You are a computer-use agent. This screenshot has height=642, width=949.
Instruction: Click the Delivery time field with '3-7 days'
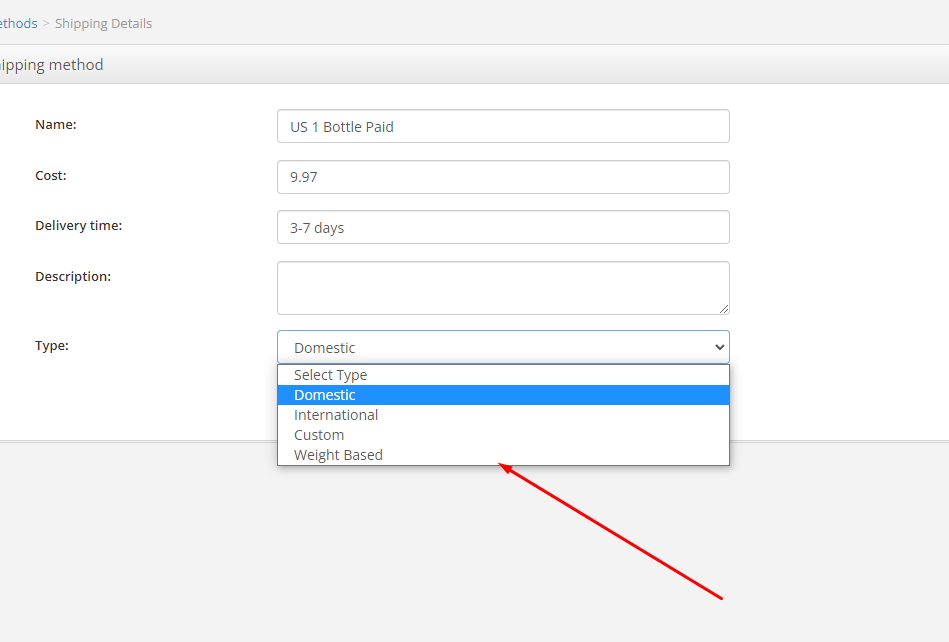(x=504, y=228)
